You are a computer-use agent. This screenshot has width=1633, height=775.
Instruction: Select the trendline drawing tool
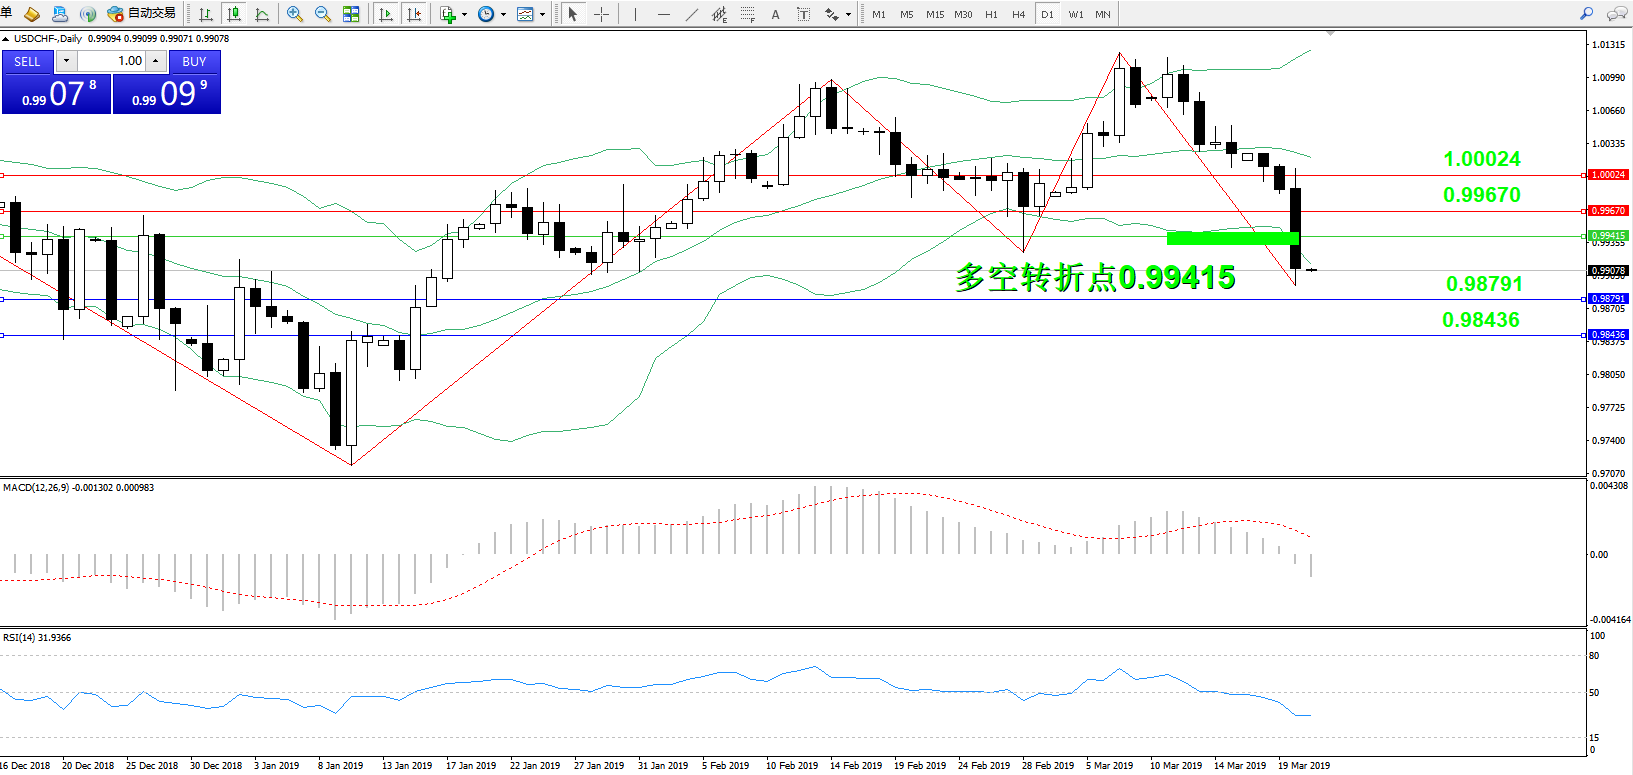691,14
